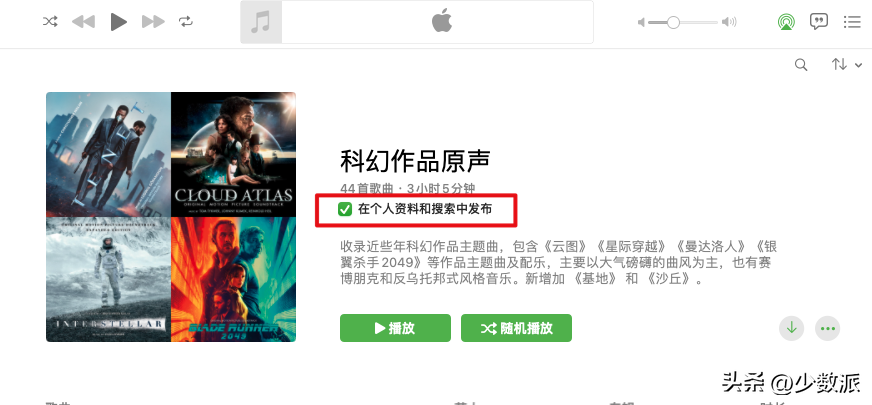Search within the playlist
The image size is (872, 405).
[801, 65]
